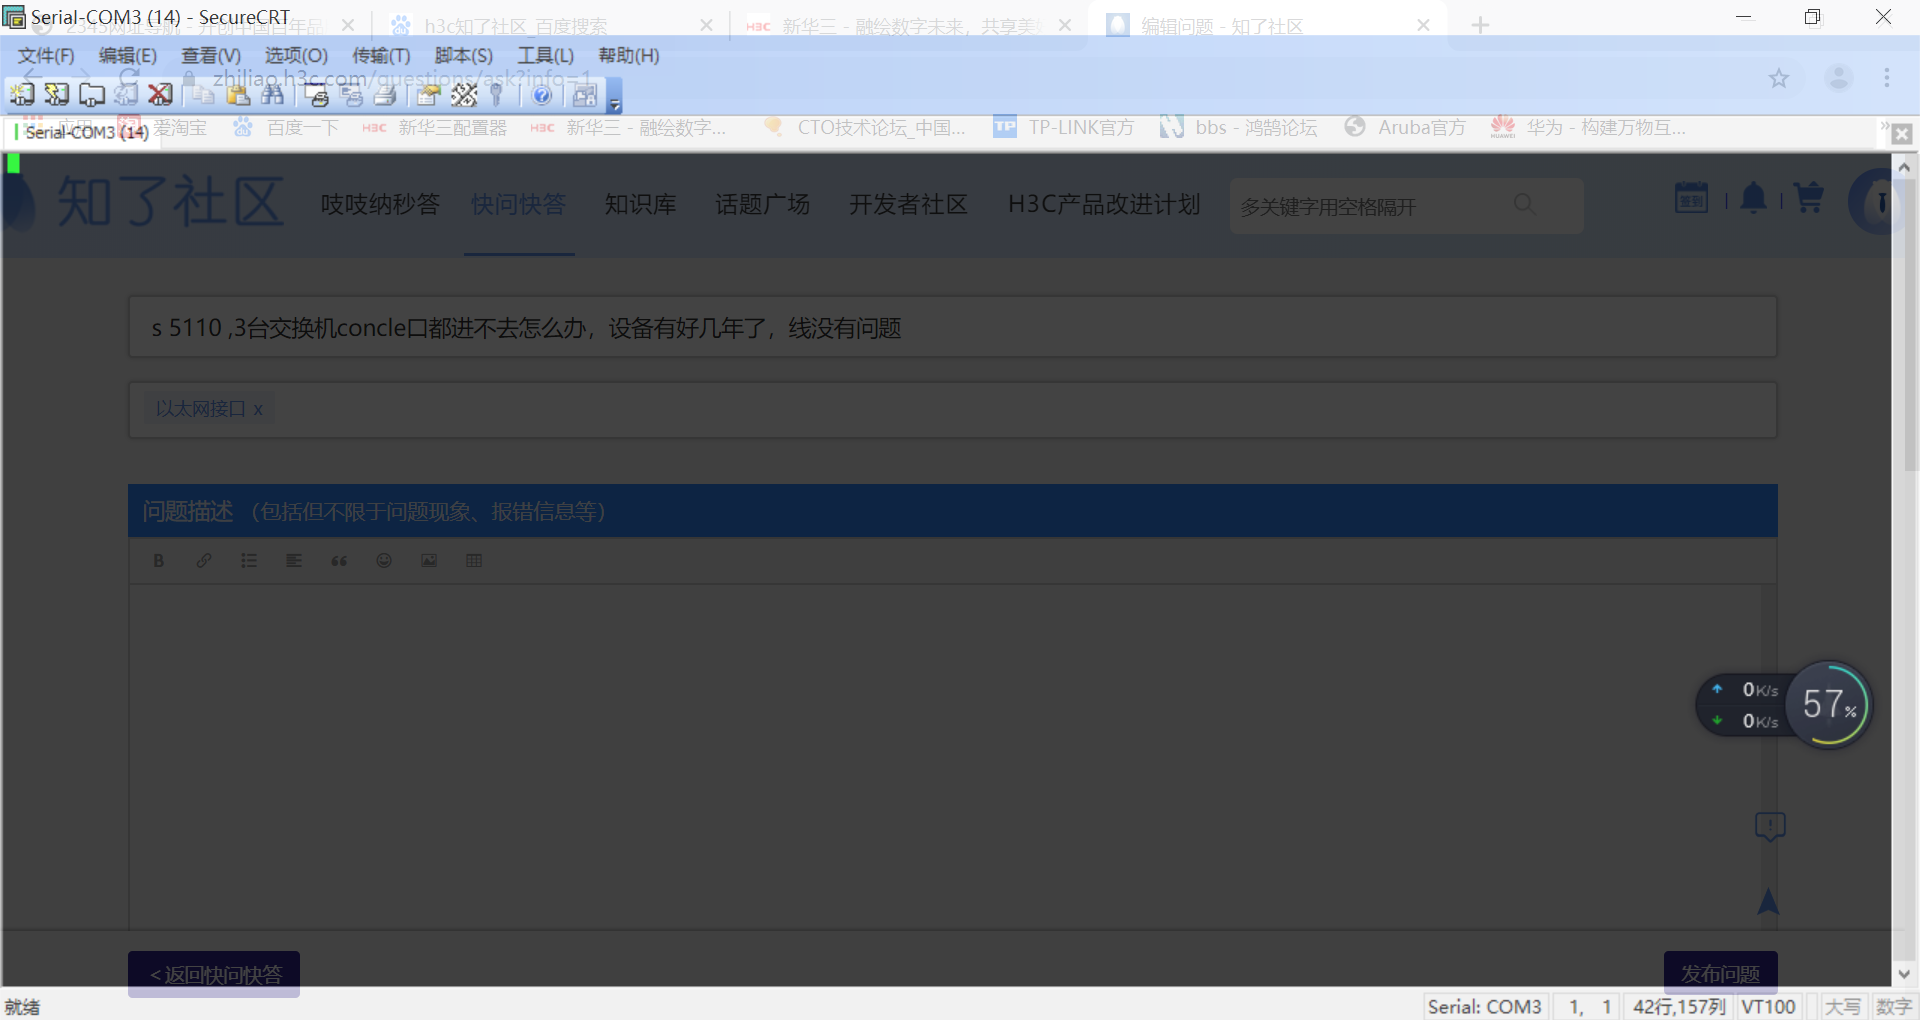Click the Reconnect icon in the SecureCRT toolbar
This screenshot has width=1920, height=1020.
point(126,95)
